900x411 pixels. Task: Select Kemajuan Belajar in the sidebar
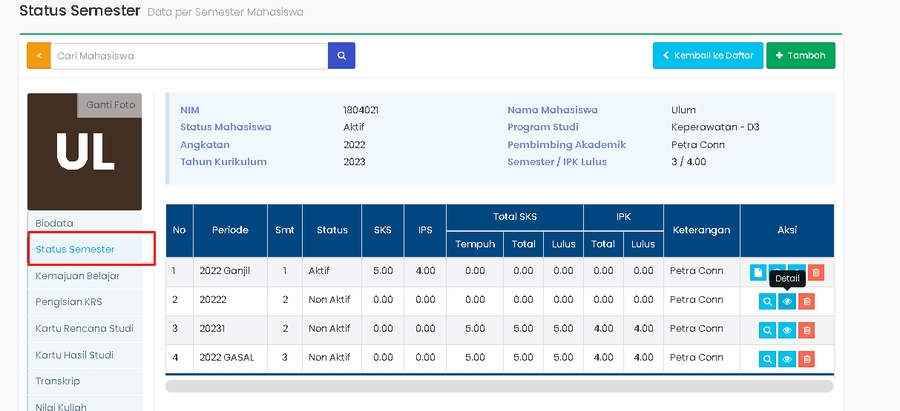point(77,276)
